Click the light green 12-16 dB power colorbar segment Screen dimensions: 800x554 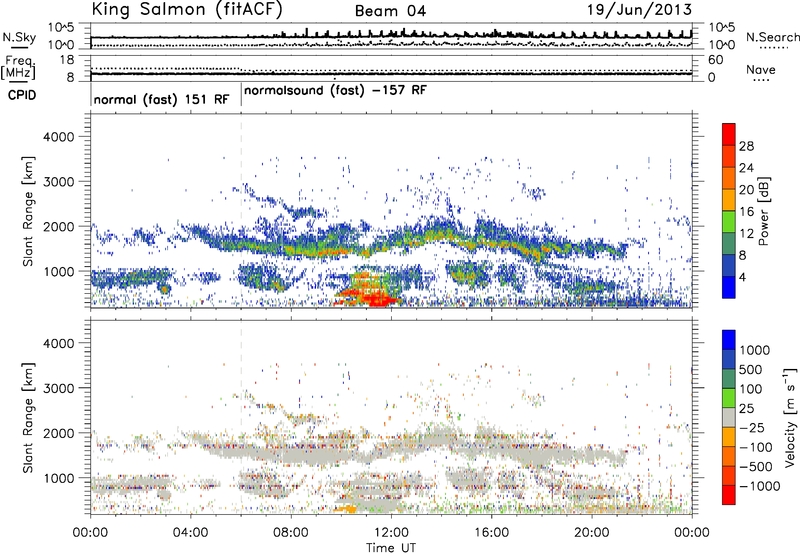point(729,221)
